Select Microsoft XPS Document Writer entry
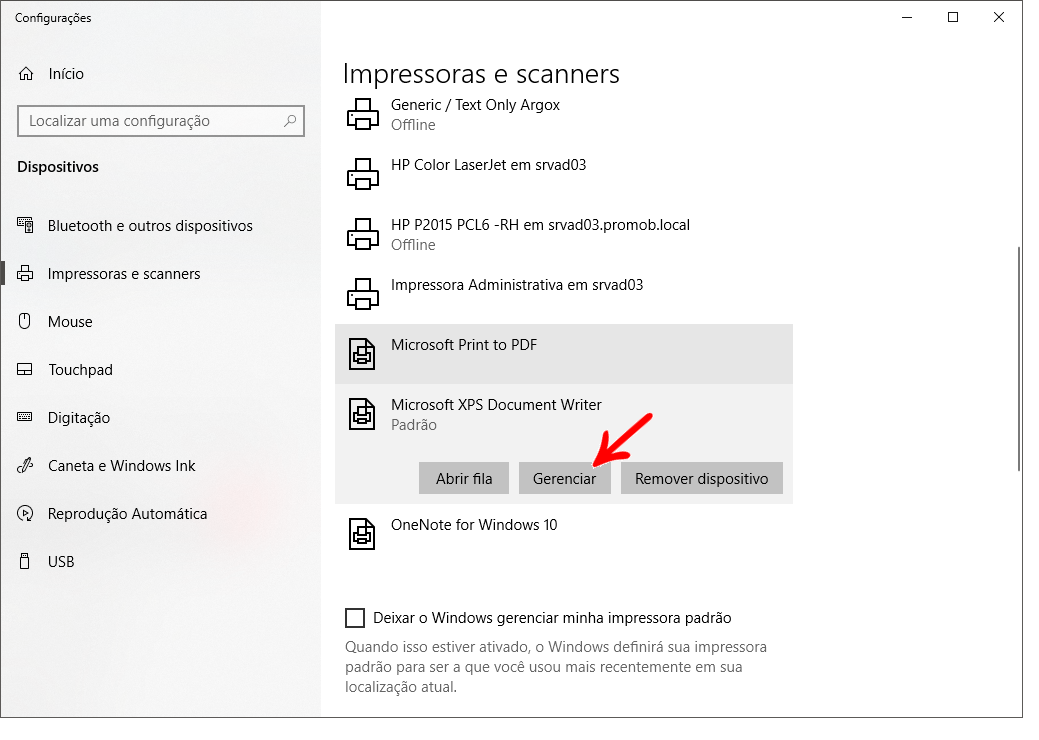The image size is (1039, 740). [x=564, y=415]
